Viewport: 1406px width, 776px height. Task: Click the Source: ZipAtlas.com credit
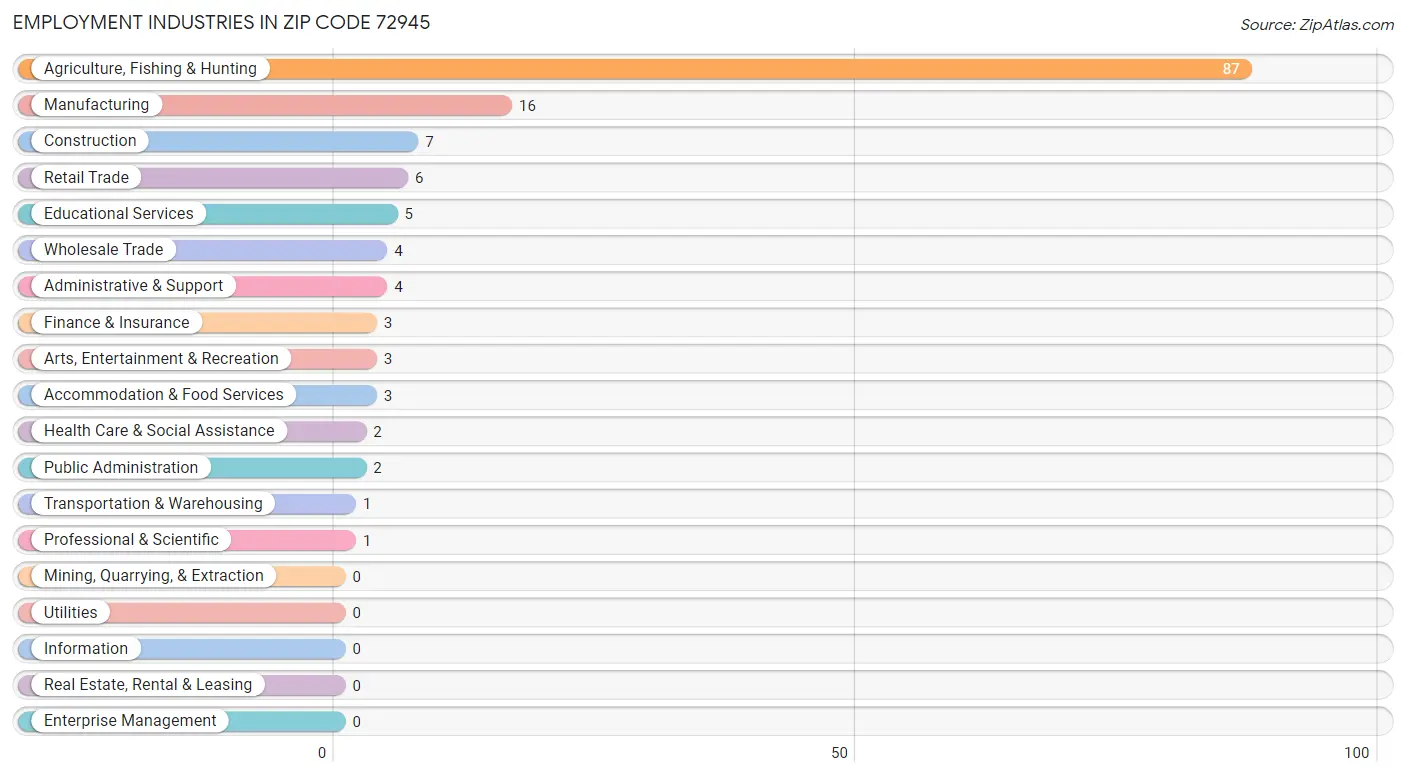click(x=1317, y=25)
